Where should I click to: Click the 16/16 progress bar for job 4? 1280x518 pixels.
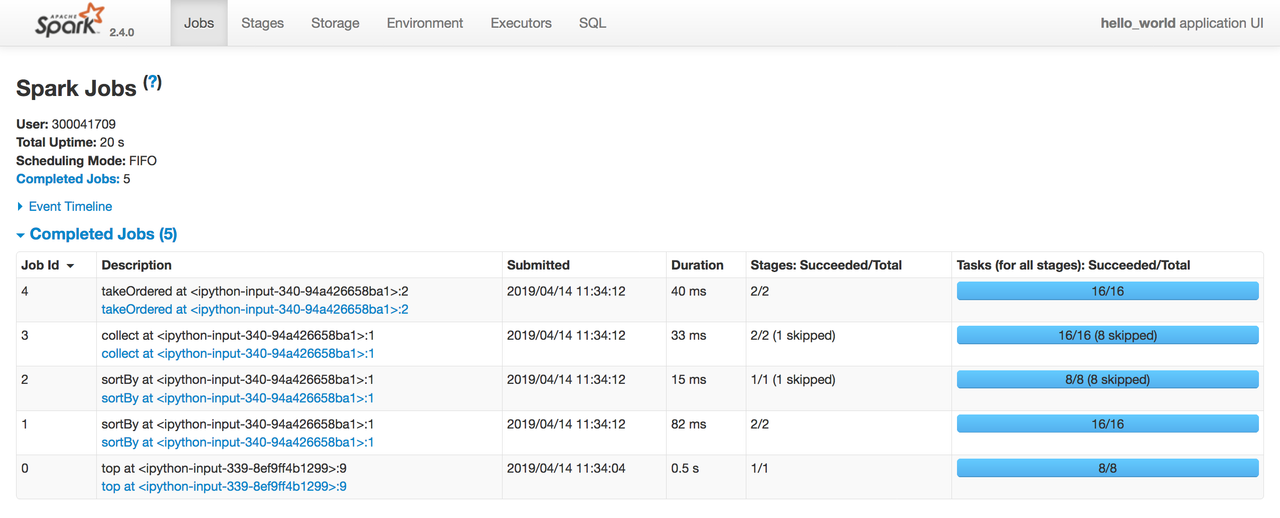[x=1107, y=291]
